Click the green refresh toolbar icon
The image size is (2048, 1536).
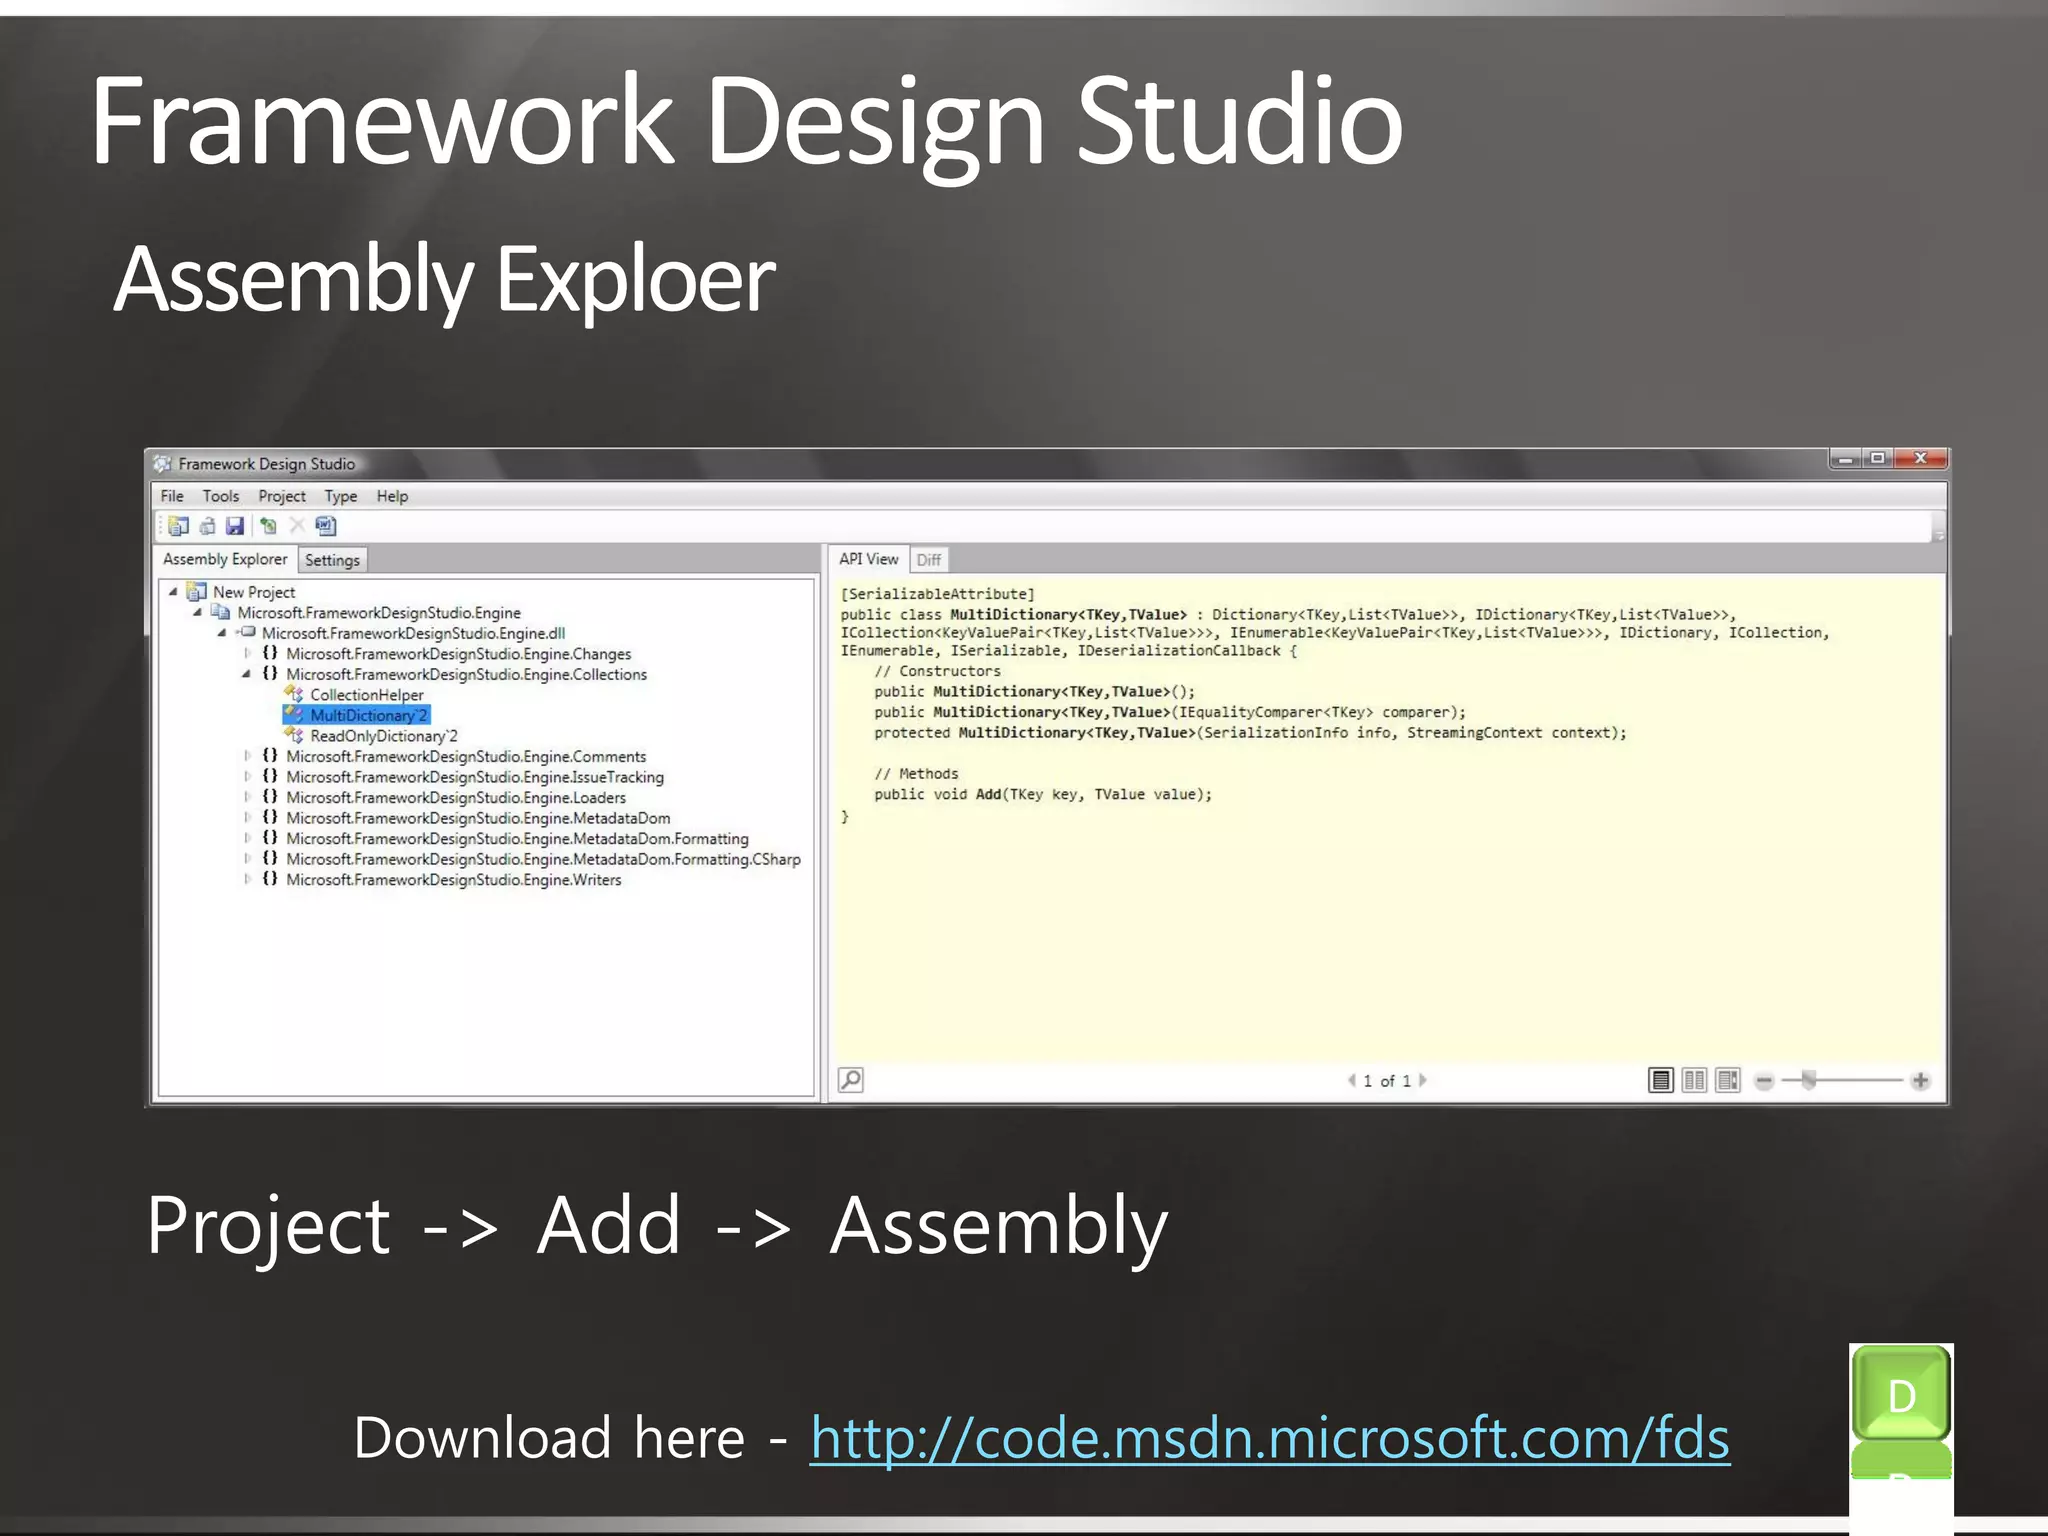pyautogui.click(x=268, y=526)
